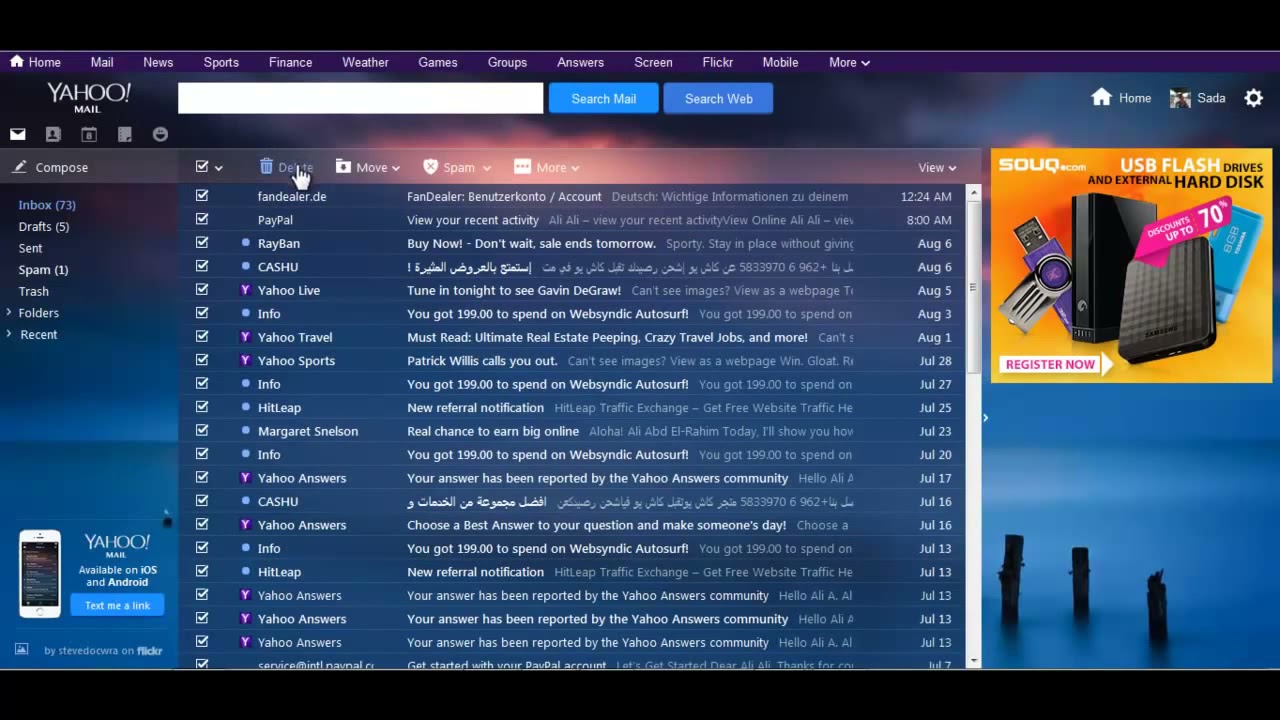This screenshot has height=720, width=1280.
Task: Open the Mail envelope icon
Action: point(18,134)
